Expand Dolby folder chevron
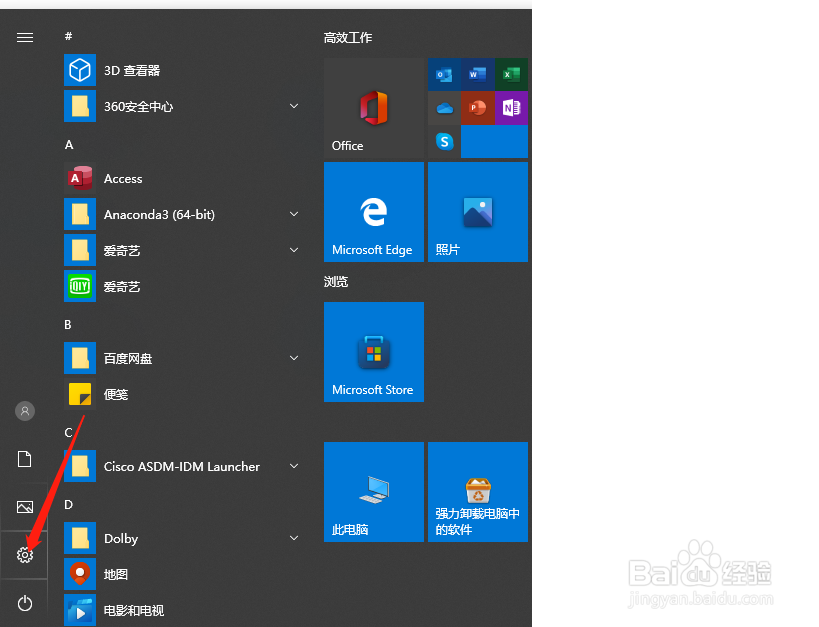The height and width of the screenshot is (627, 819). tap(294, 538)
